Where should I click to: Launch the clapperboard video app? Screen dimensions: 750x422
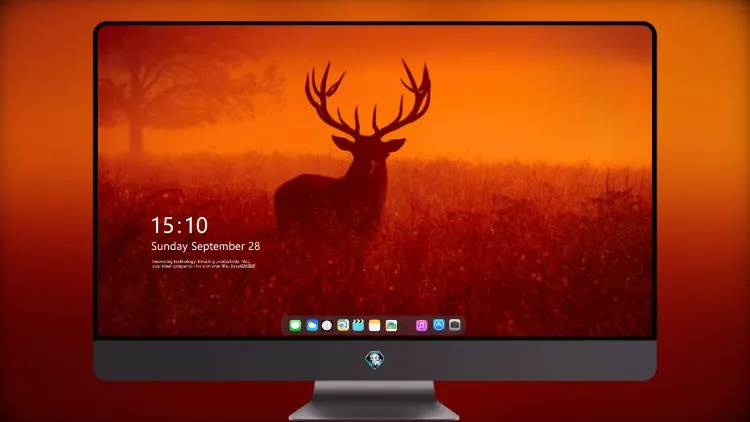(358, 325)
